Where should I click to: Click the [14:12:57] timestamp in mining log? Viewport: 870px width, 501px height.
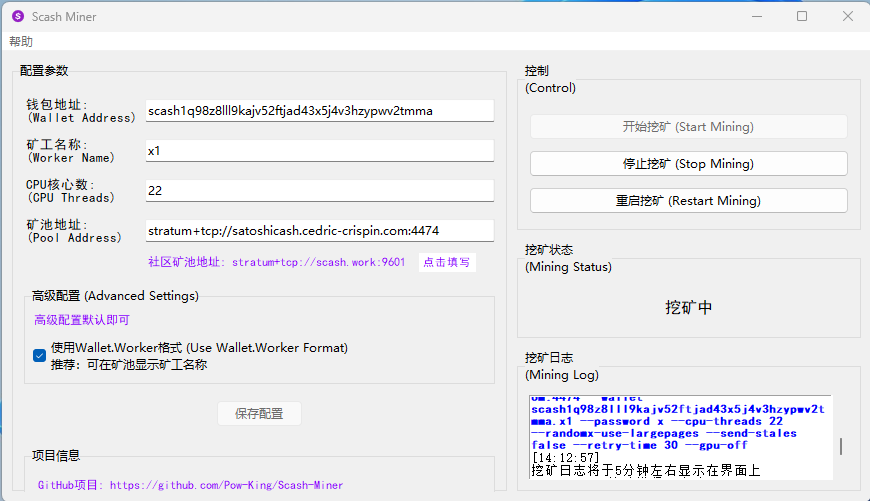click(565, 458)
